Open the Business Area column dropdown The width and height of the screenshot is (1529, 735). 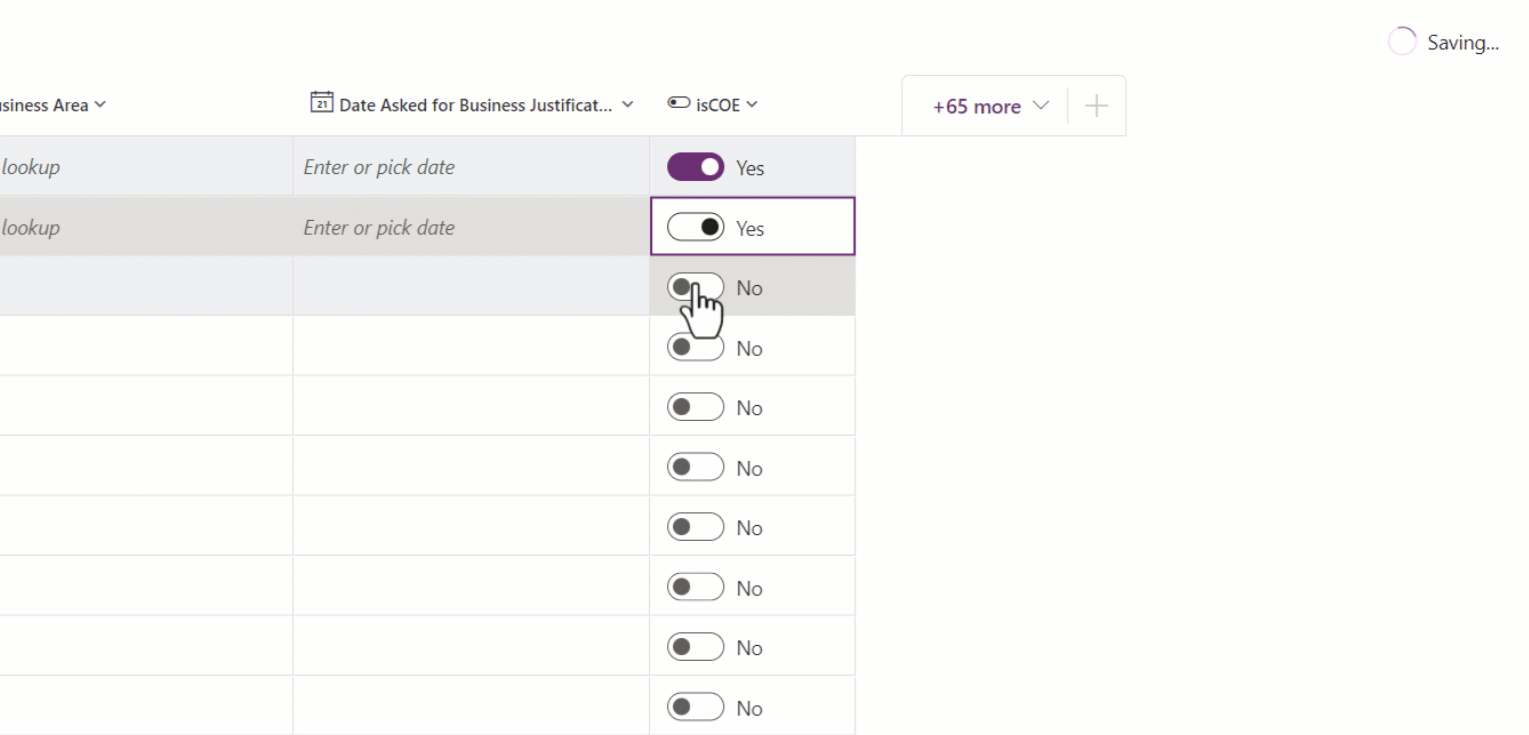pyautogui.click(x=99, y=103)
